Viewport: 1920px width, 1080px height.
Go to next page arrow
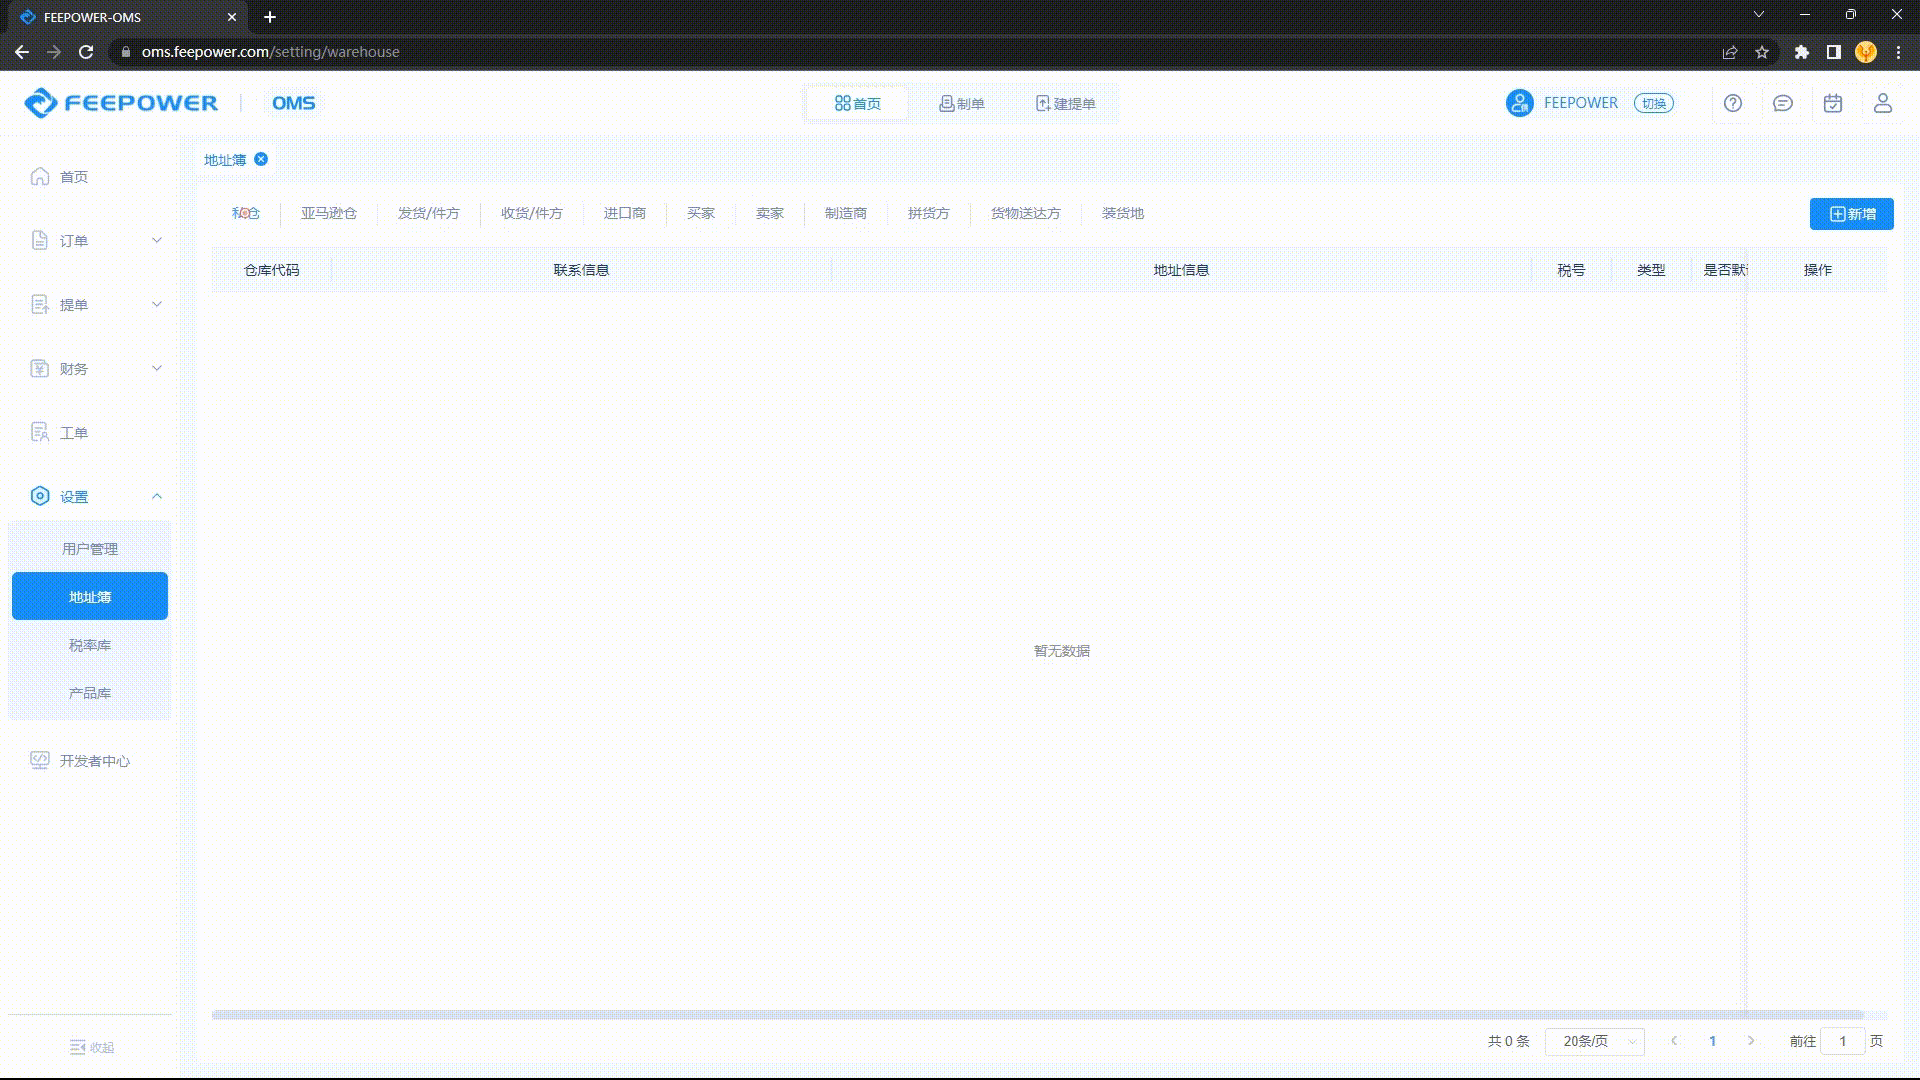1751,1041
